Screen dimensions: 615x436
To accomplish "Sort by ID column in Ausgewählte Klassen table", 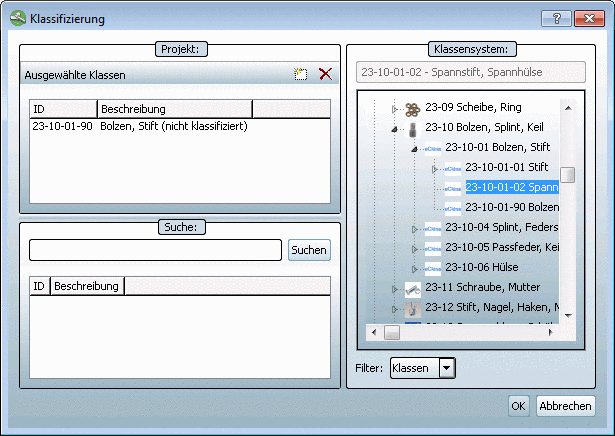I will click(63, 109).
